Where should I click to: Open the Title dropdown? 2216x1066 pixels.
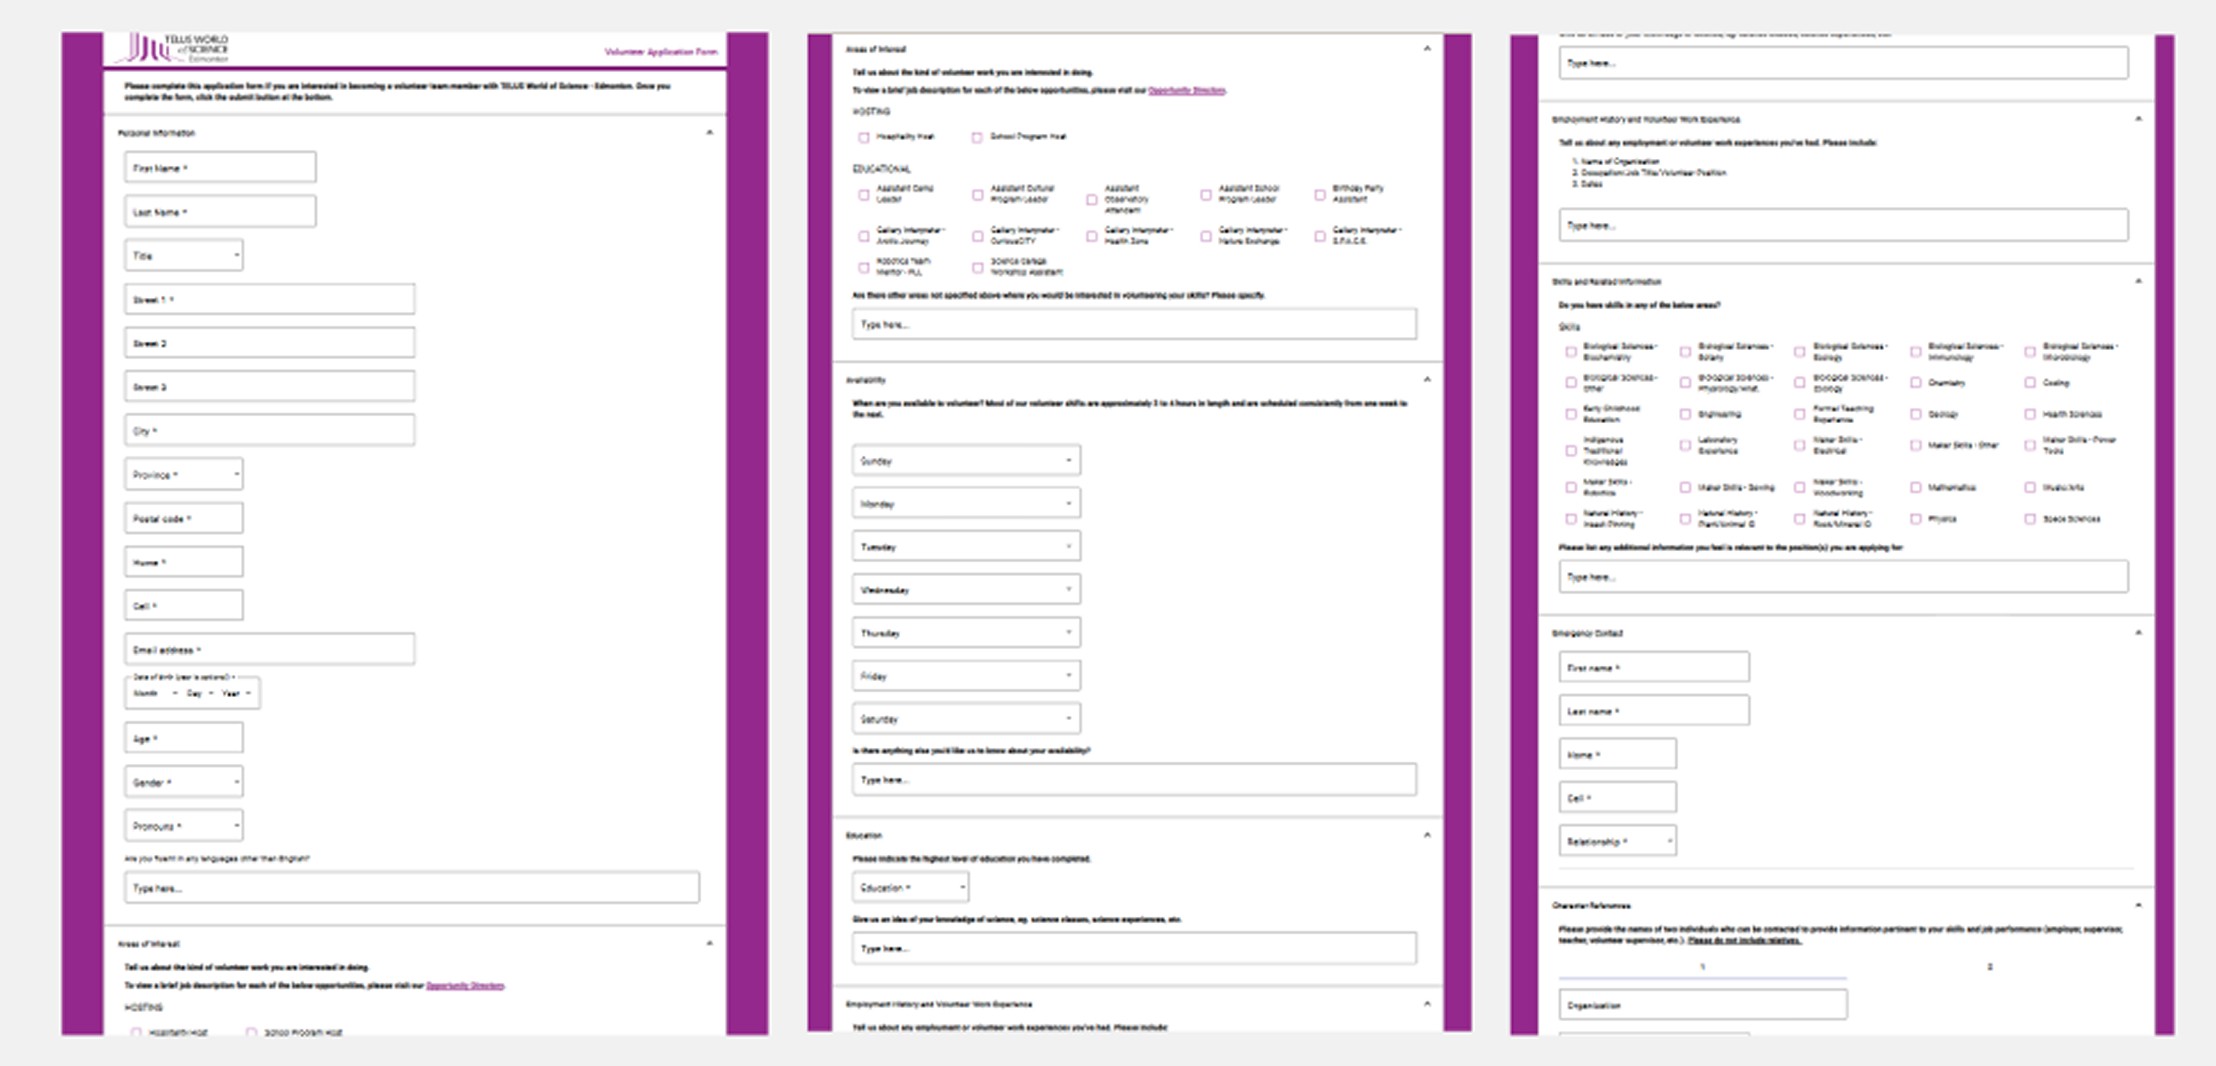pos(184,256)
